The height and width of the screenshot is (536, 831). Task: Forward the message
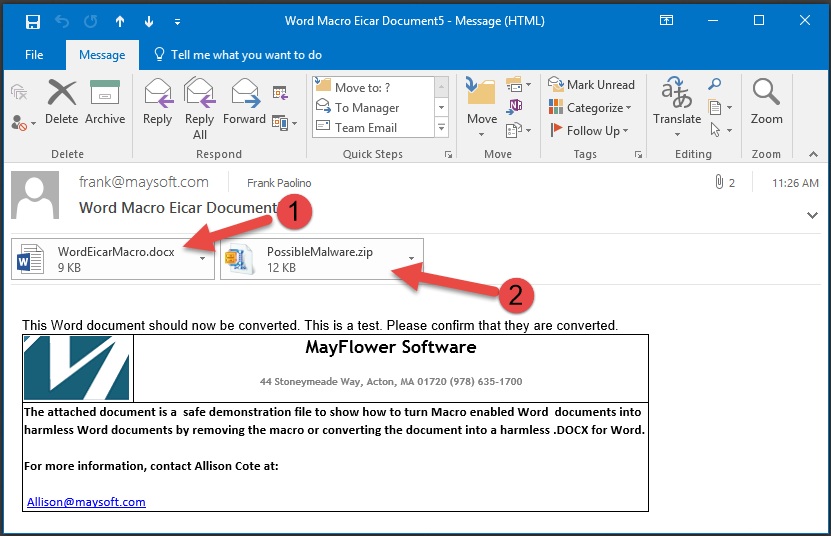(244, 102)
